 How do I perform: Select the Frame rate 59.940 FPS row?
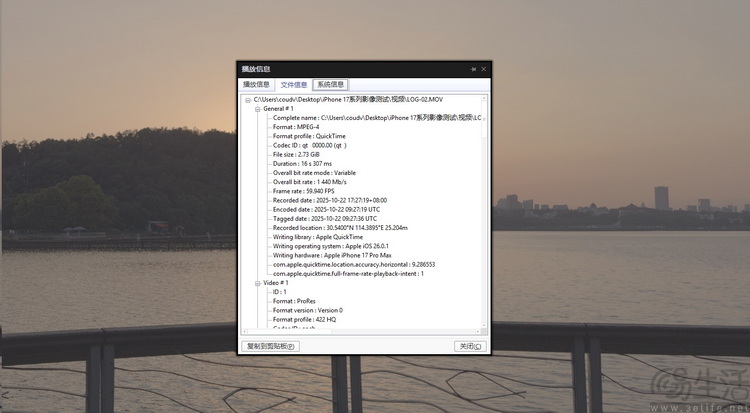(x=303, y=191)
